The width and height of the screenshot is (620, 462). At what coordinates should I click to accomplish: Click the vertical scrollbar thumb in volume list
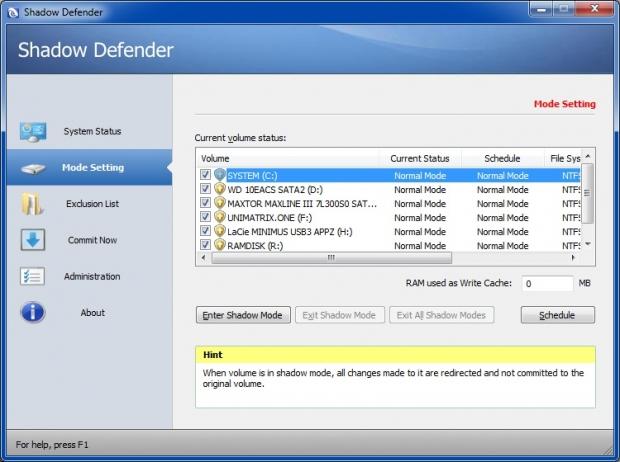pos(588,193)
